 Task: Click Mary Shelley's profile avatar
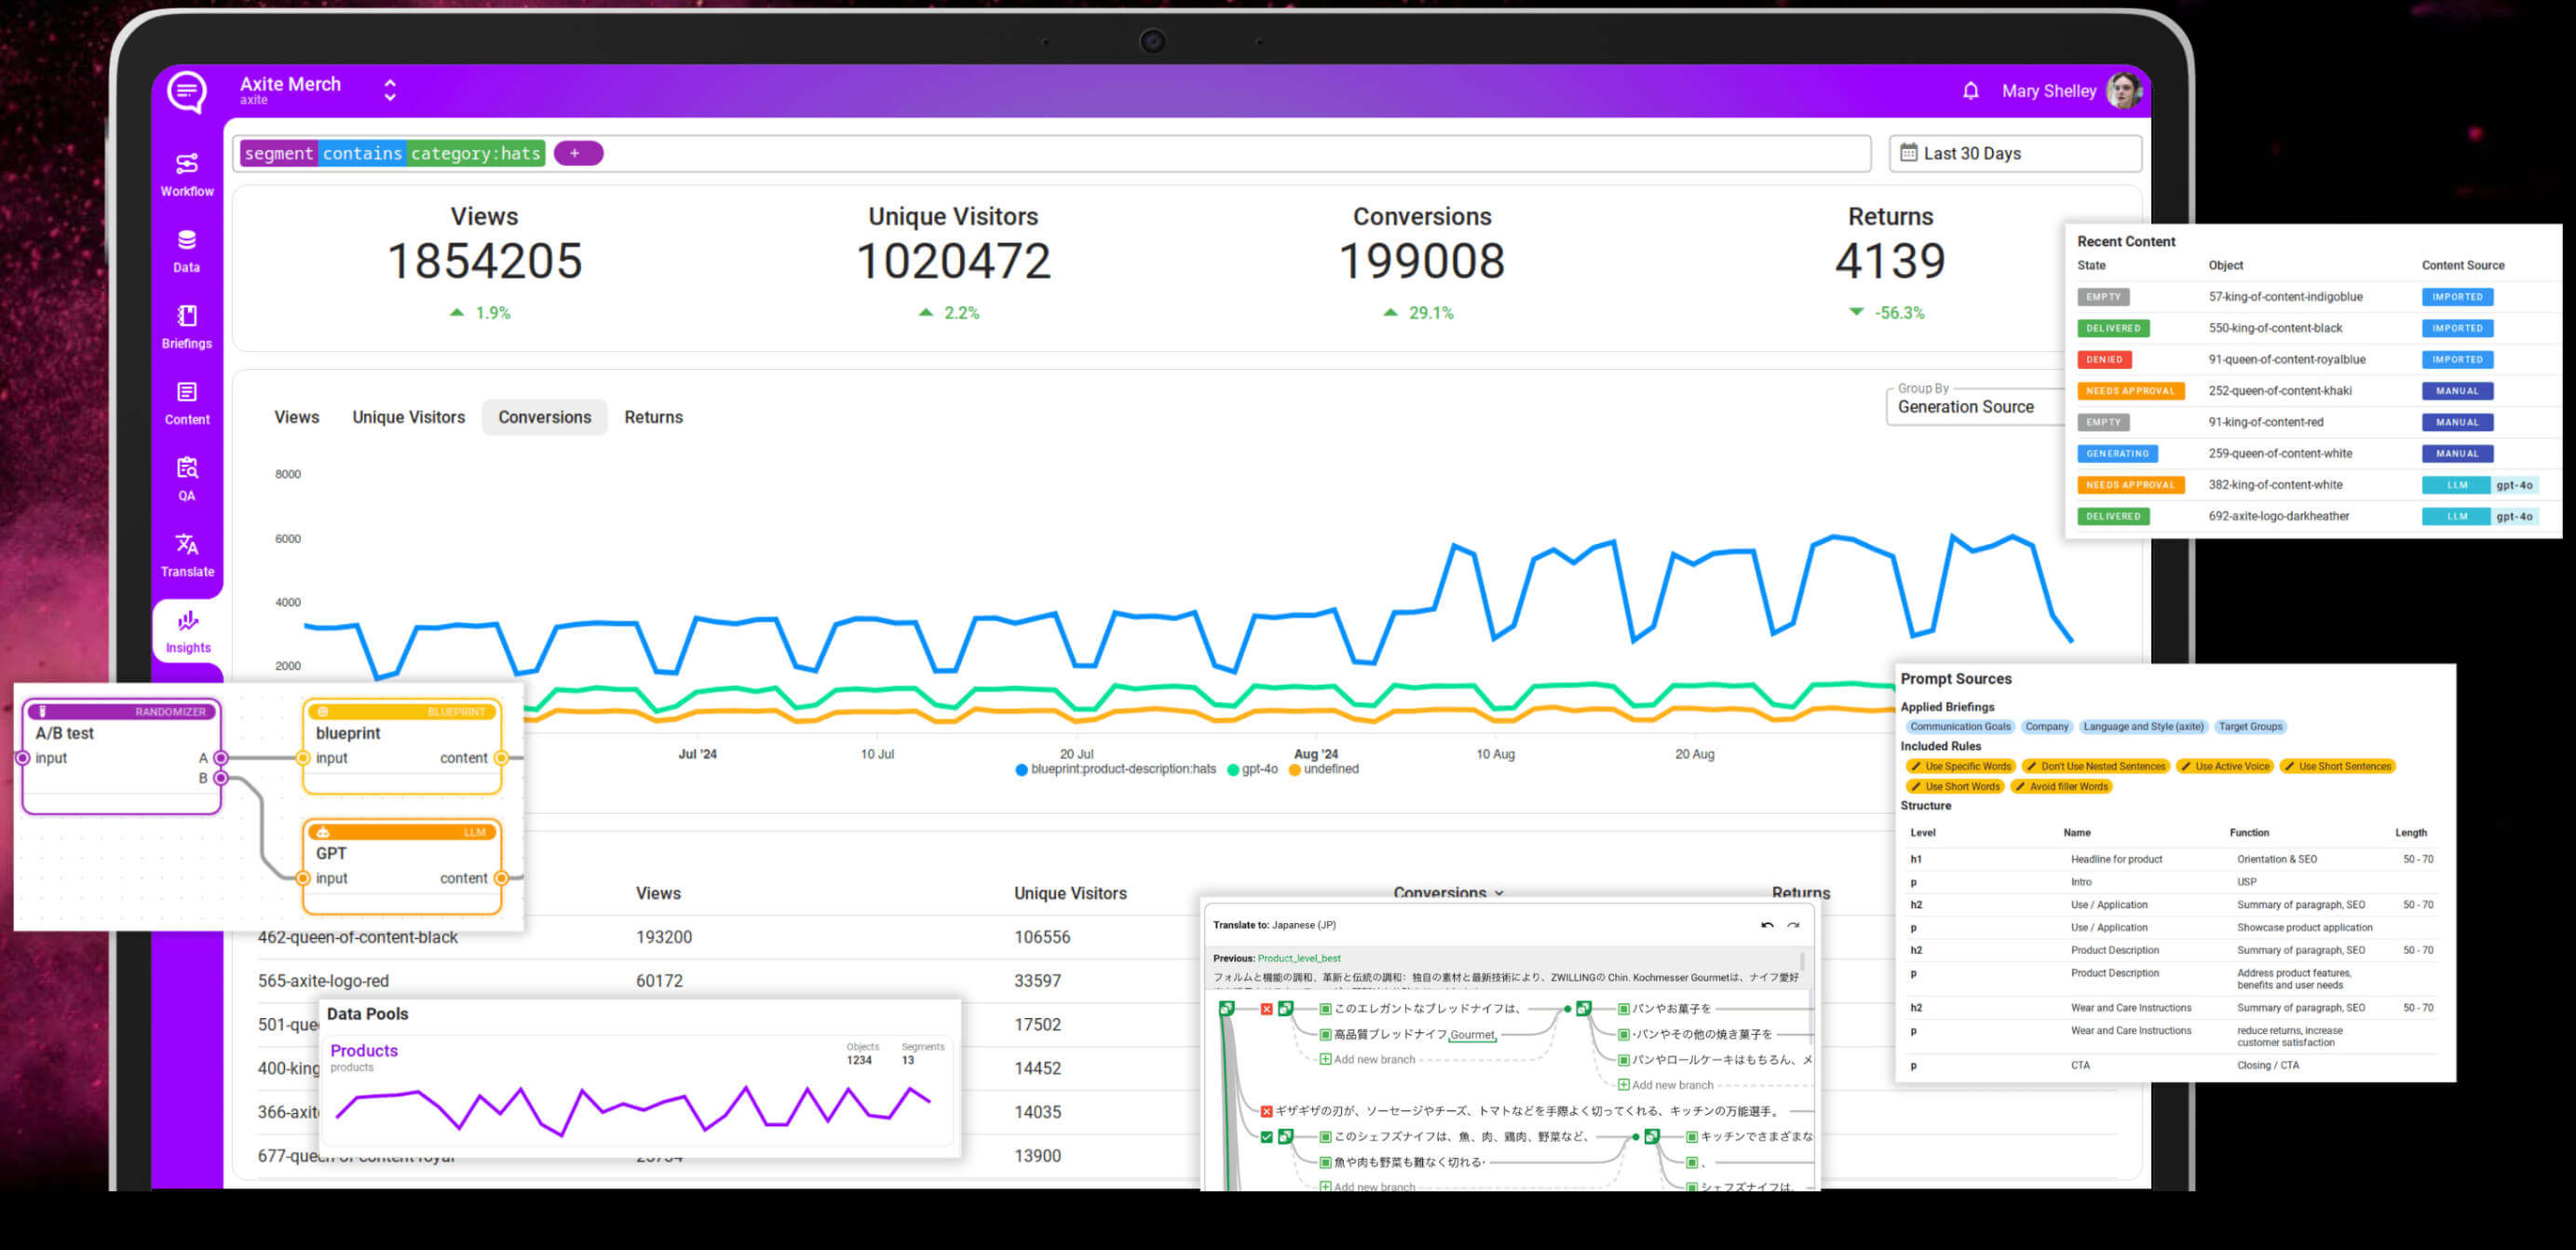tap(2124, 91)
